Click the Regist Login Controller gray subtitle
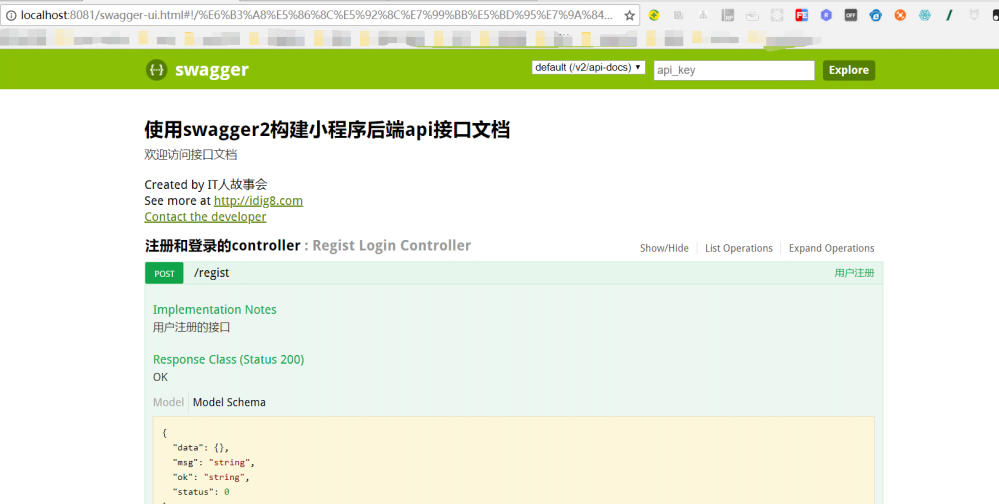 391,245
